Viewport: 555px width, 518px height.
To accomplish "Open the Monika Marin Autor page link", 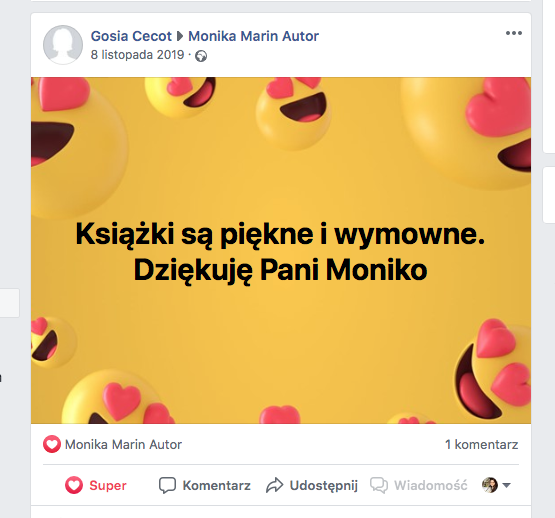I will coord(253,36).
